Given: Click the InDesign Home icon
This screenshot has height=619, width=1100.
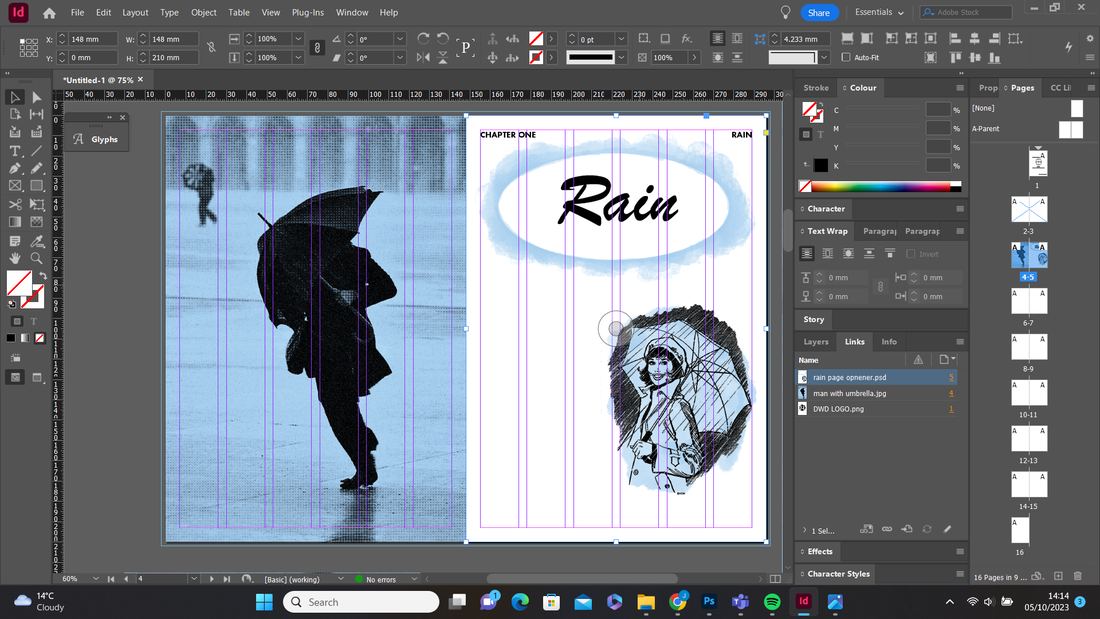Looking at the screenshot, I should tap(49, 13).
